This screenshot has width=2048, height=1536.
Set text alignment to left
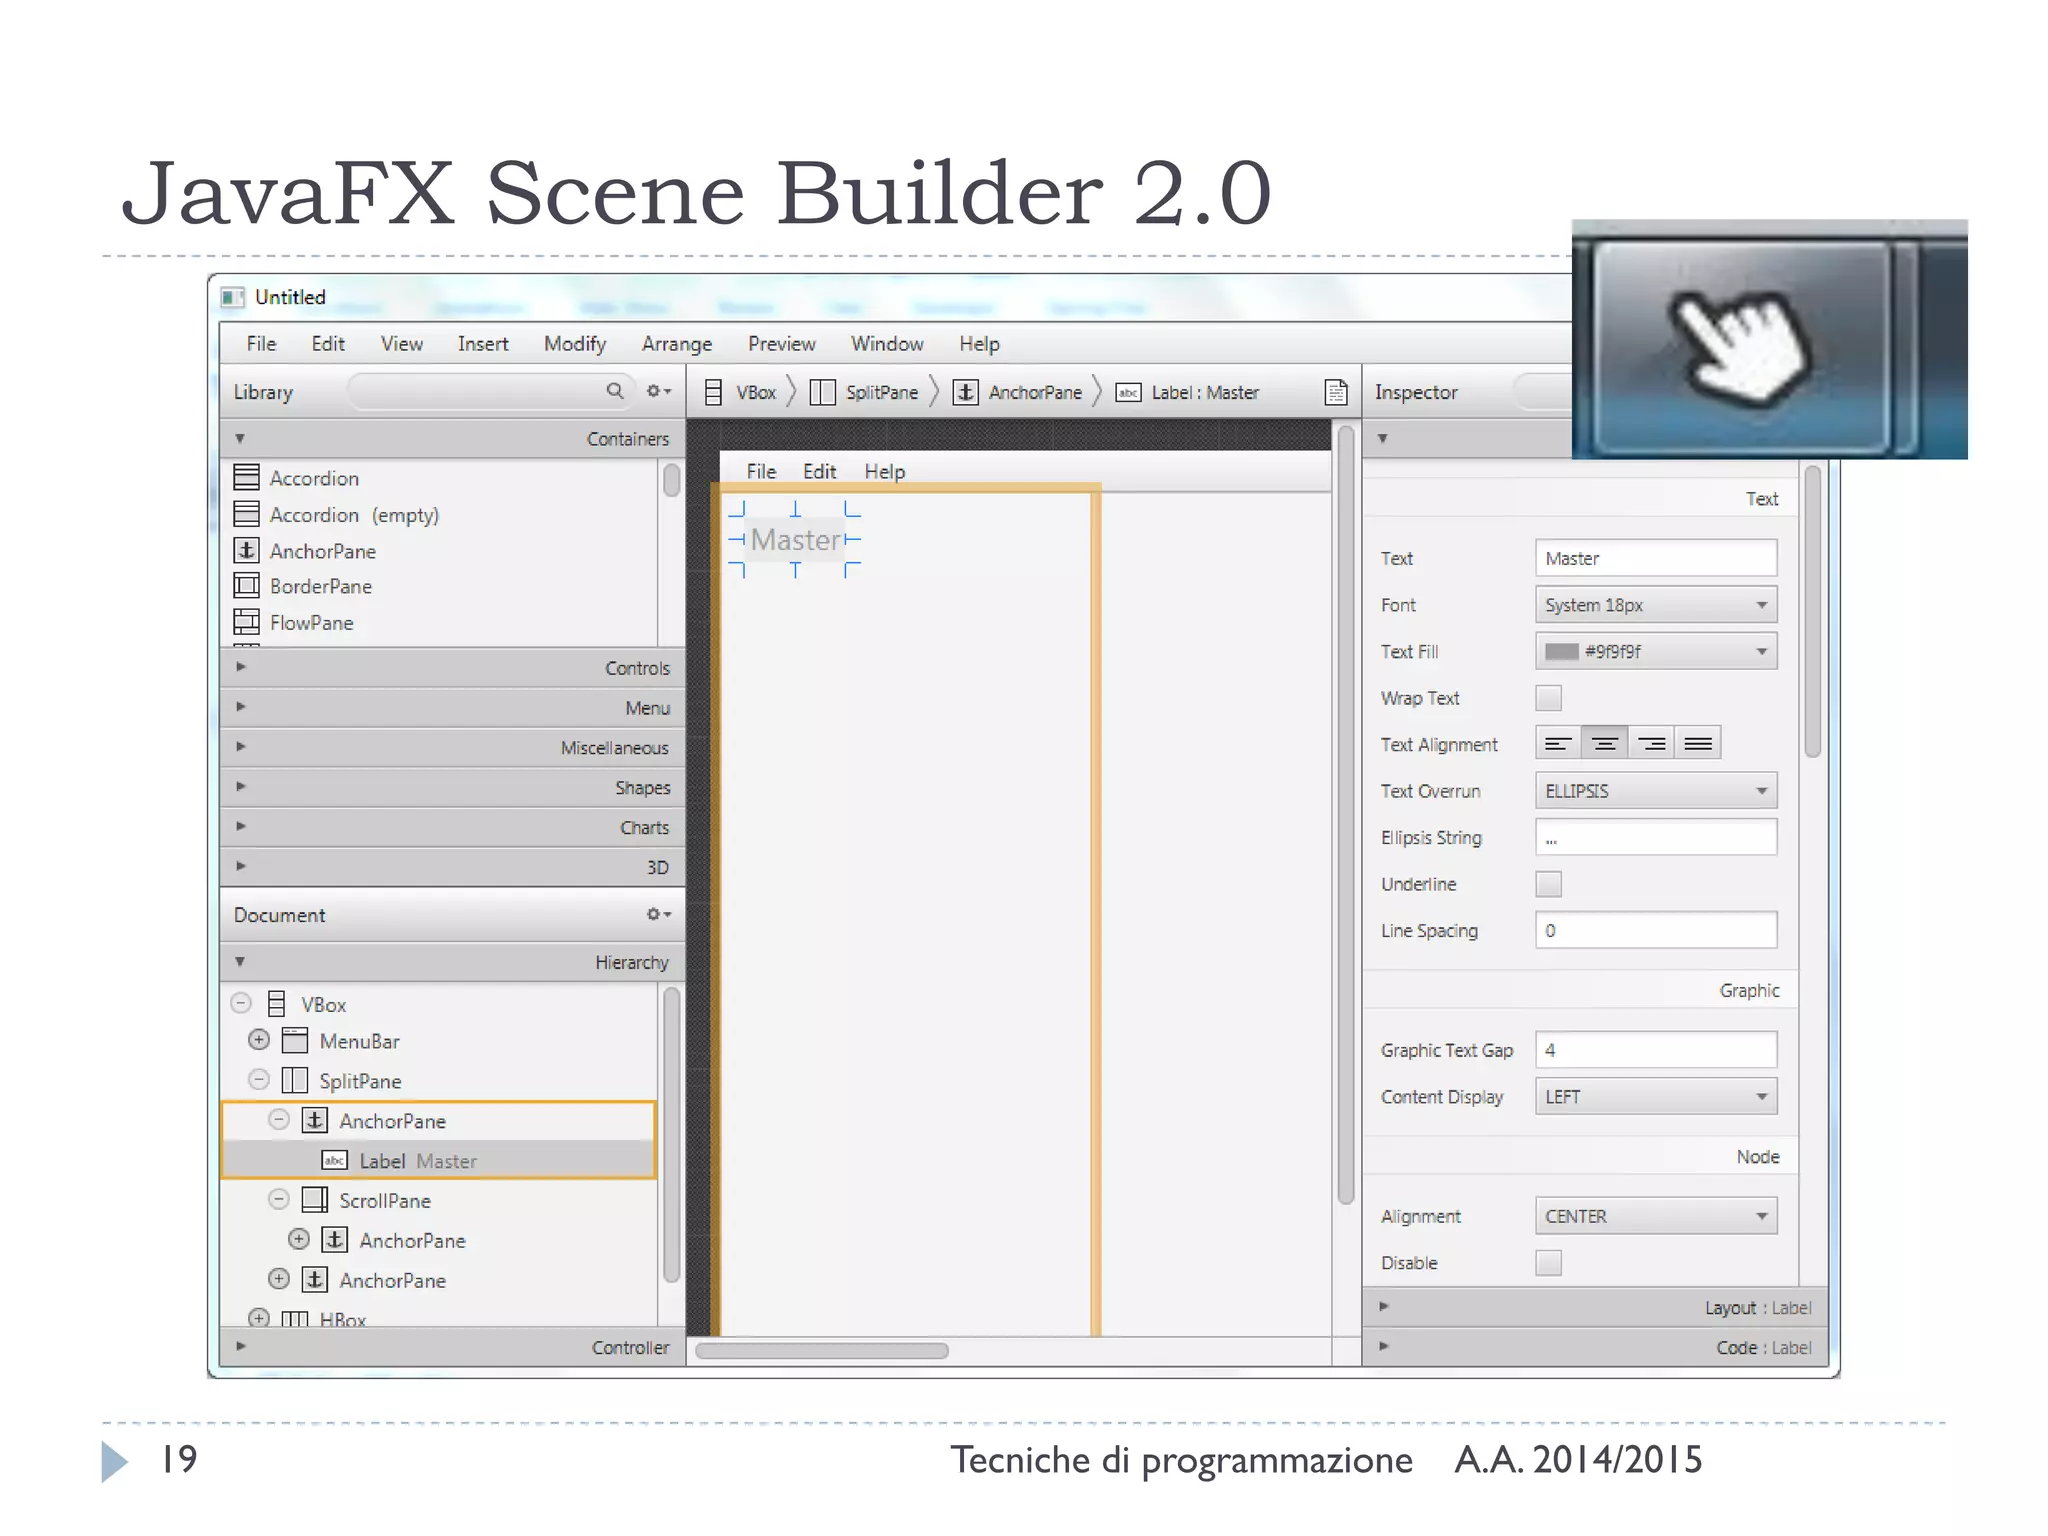1558,743
